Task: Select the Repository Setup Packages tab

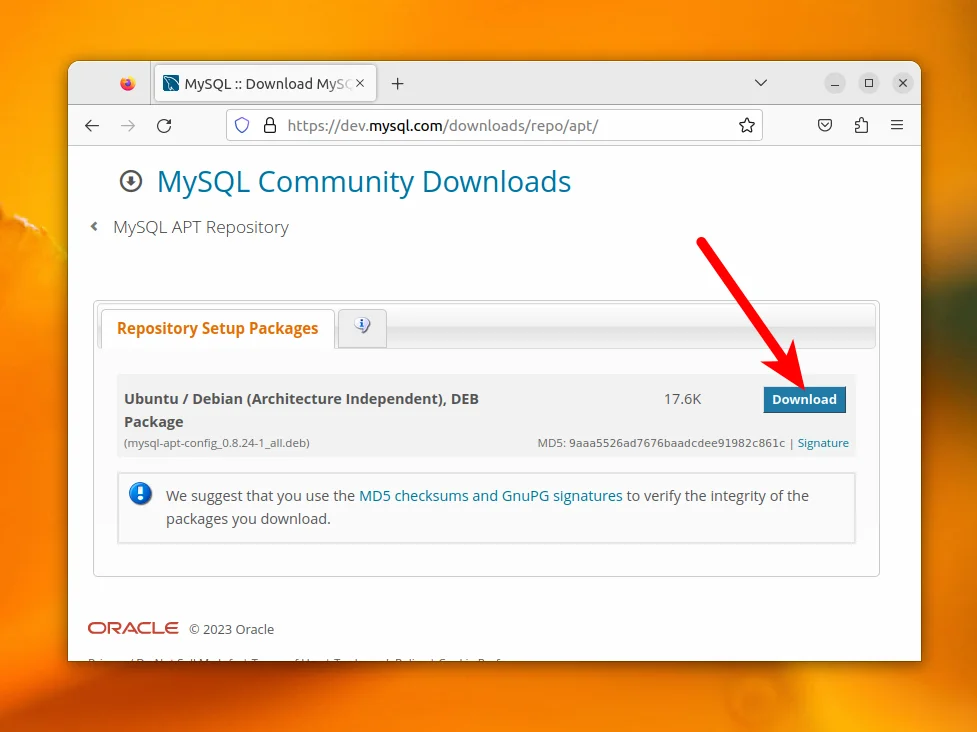Action: 216,328
